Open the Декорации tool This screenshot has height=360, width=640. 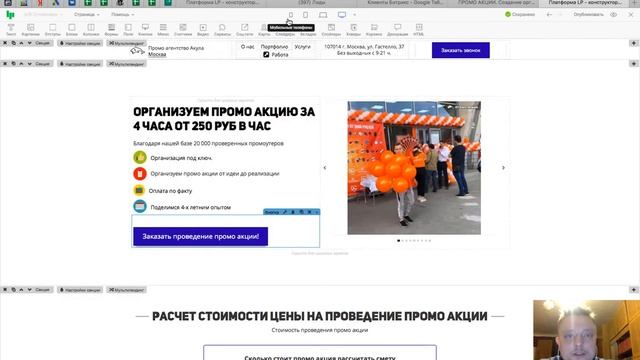coord(398,30)
